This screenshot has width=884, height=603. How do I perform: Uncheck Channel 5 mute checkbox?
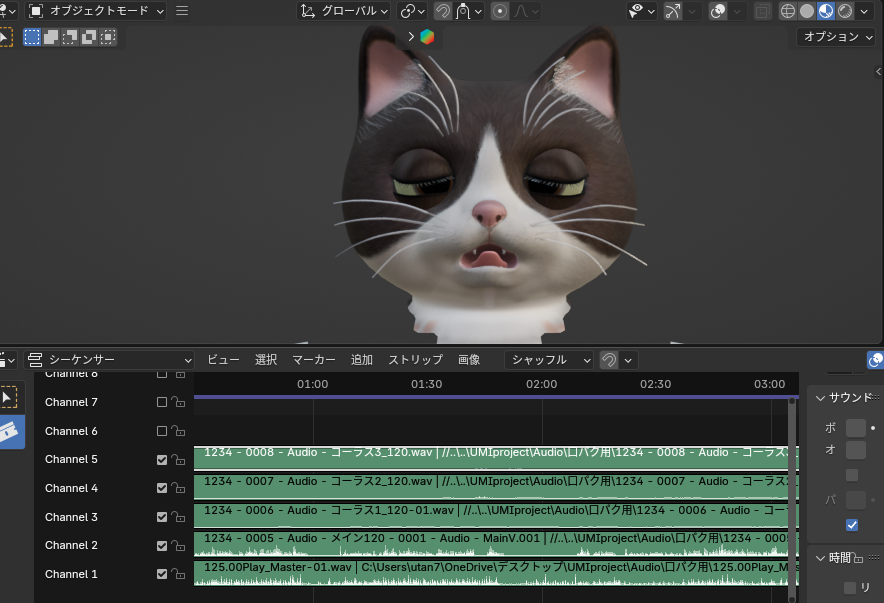click(162, 460)
